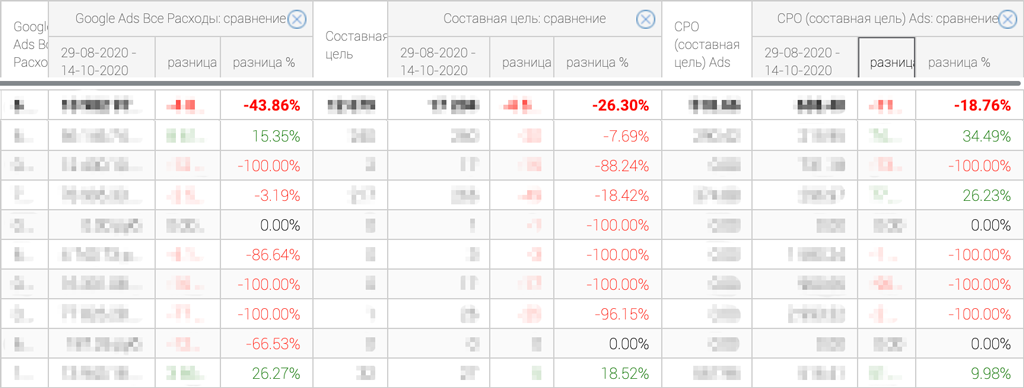The width and height of the screenshot is (1024, 388).
Task: Click the CPO (составная цель) Ads column header
Action: pyautogui.click(x=707, y=46)
